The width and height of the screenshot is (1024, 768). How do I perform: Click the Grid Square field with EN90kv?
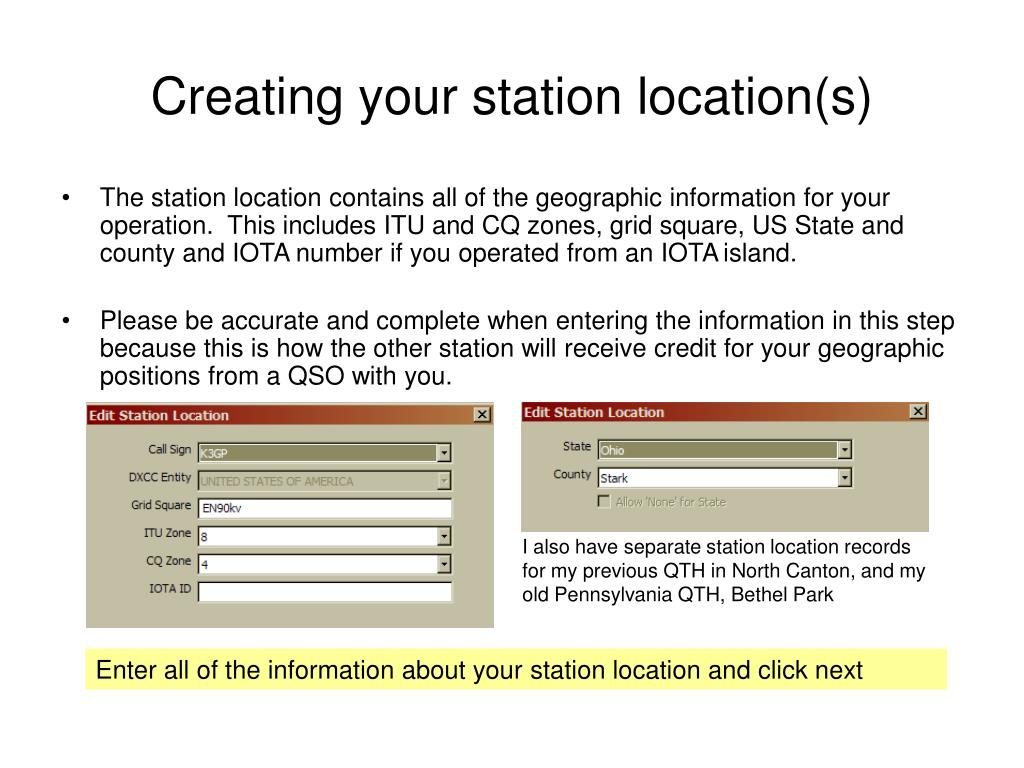[325, 508]
